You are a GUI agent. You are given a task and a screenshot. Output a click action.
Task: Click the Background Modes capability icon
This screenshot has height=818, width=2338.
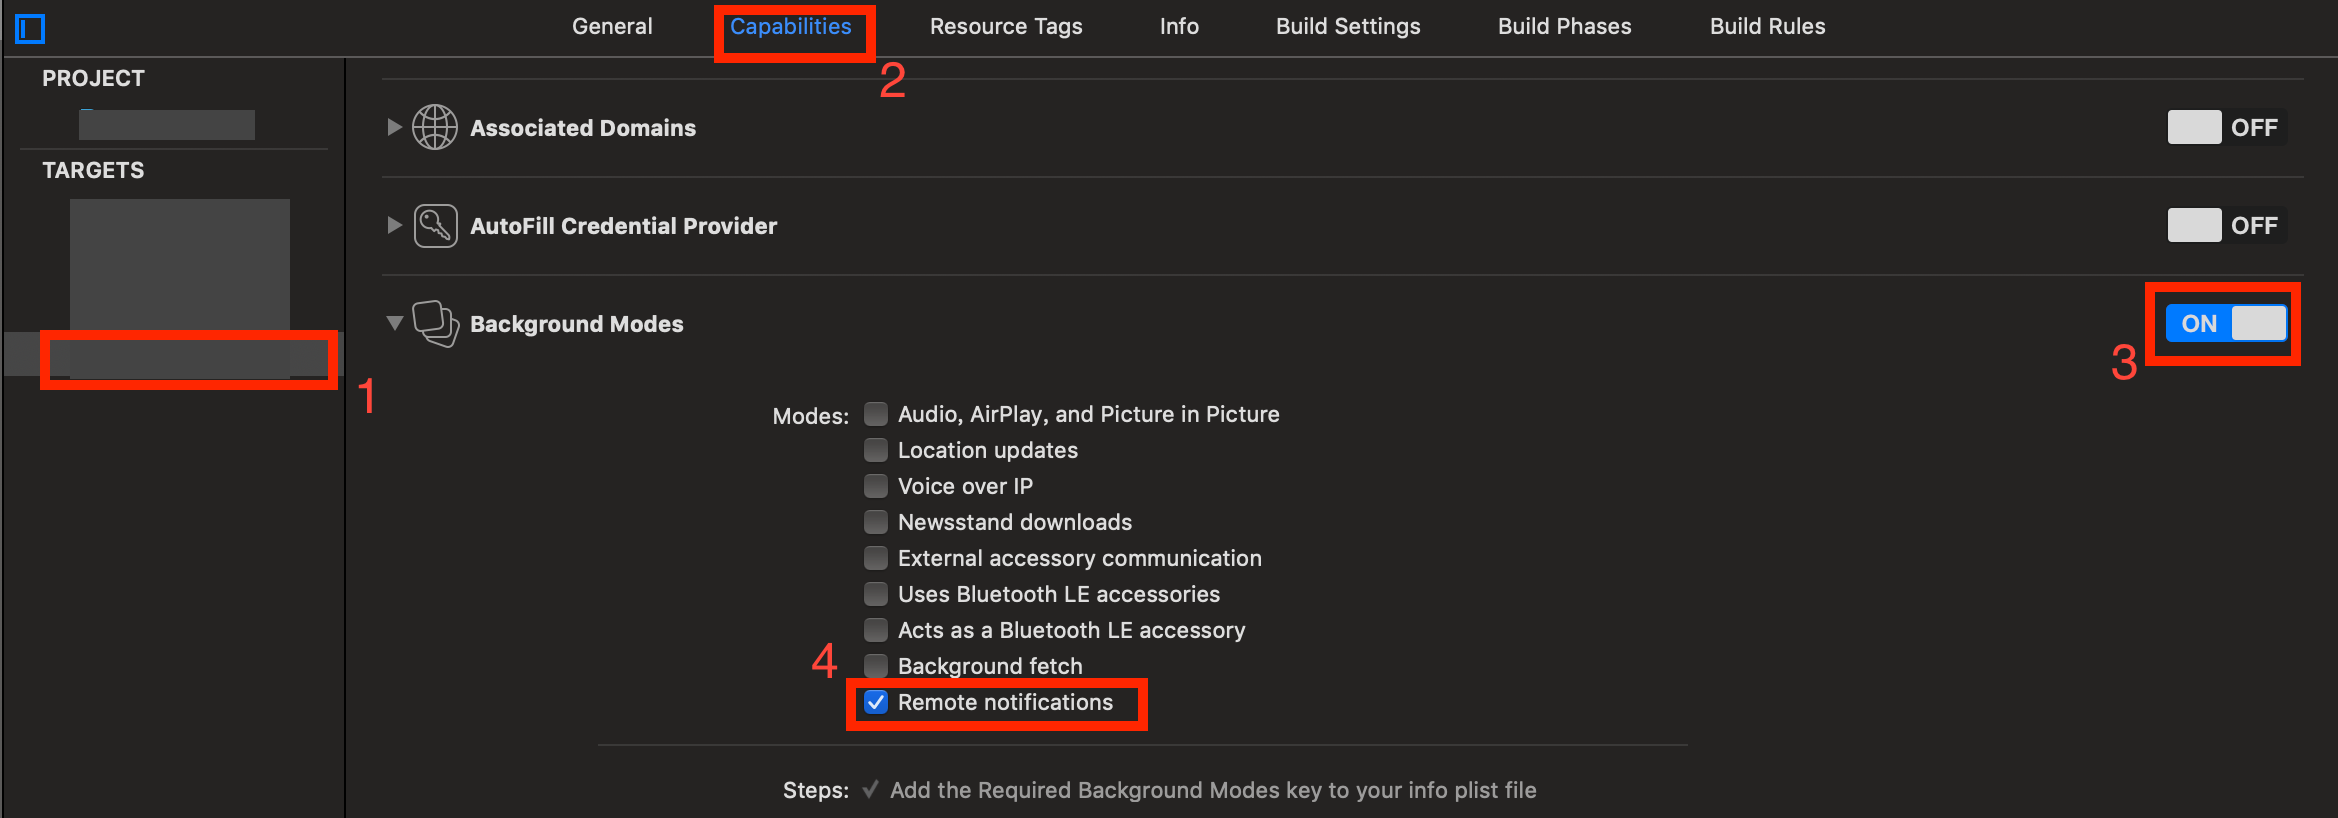tap(434, 323)
